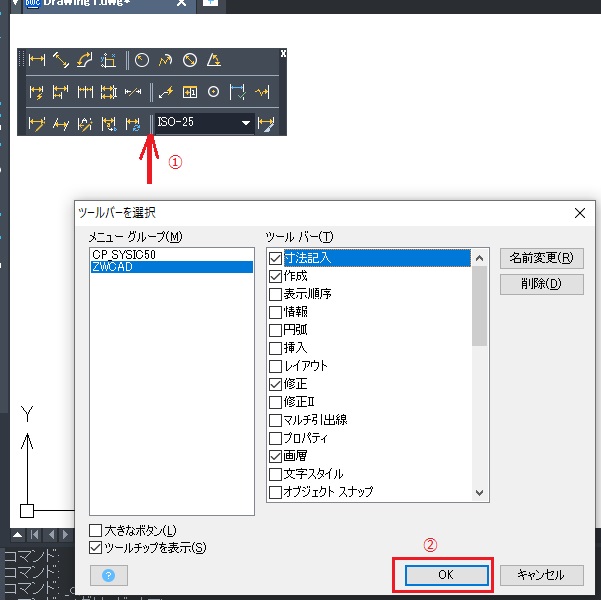Image resolution: width=601 pixels, height=600 pixels.
Task: Uncheck the 寸法記入 toolbar checkbox
Action: click(x=275, y=258)
